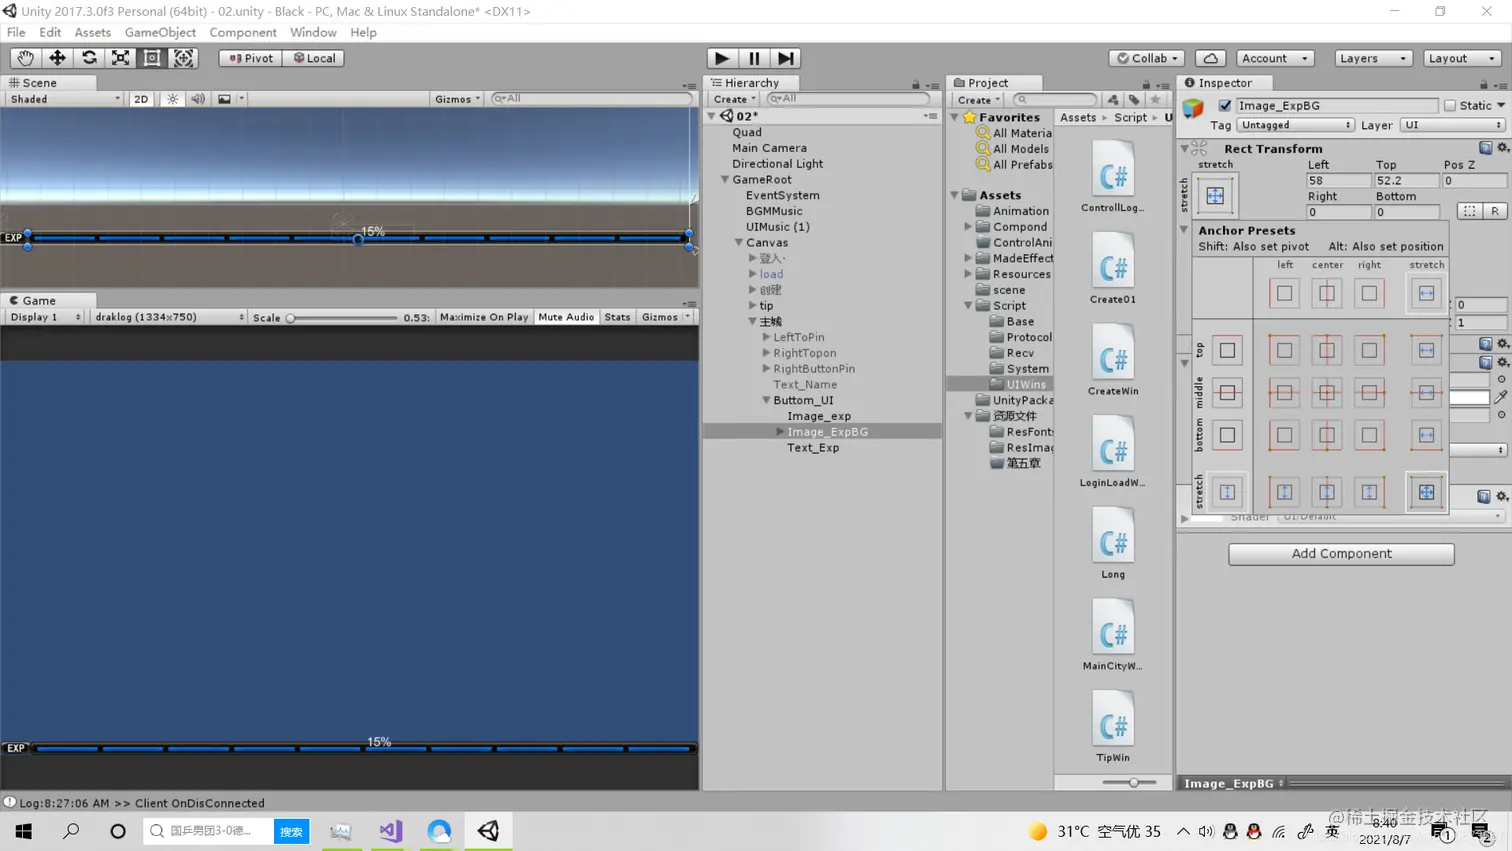Select the Rect Transform tool
The width and height of the screenshot is (1512, 851).
click(152, 58)
